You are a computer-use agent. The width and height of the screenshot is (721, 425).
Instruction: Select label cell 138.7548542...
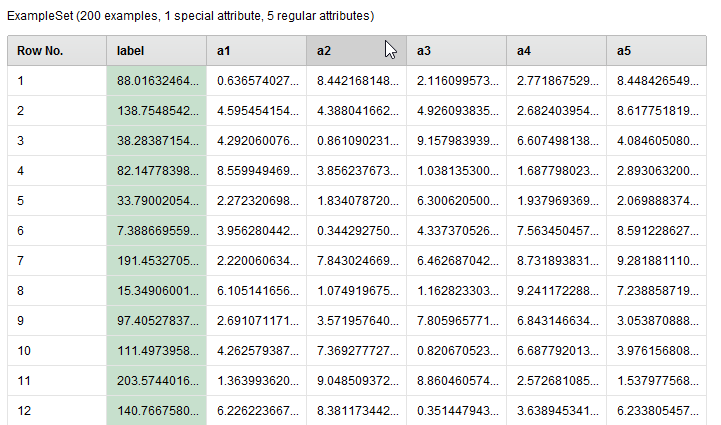pyautogui.click(x=156, y=111)
